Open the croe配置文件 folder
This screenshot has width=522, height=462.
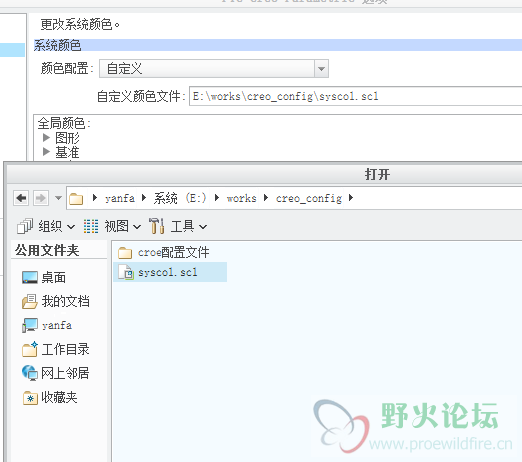[163, 252]
